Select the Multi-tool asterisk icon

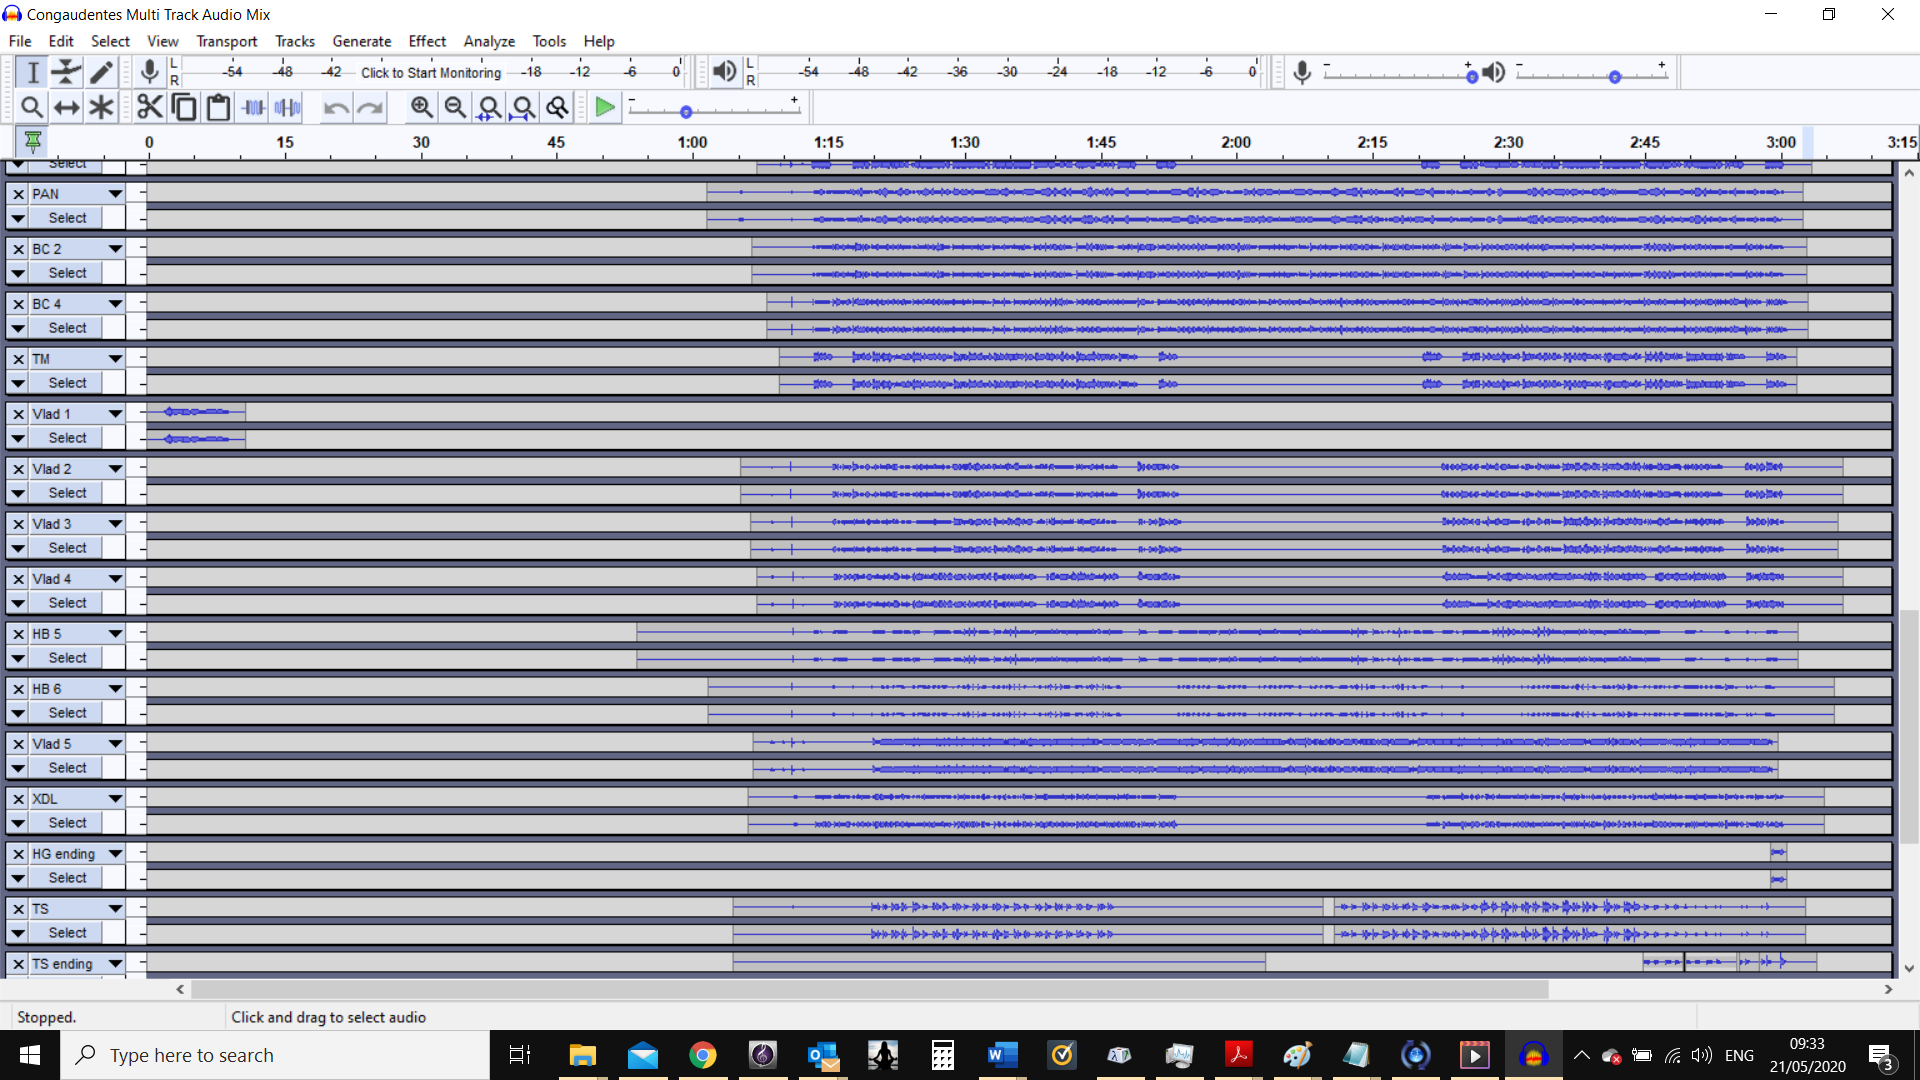pos(101,107)
